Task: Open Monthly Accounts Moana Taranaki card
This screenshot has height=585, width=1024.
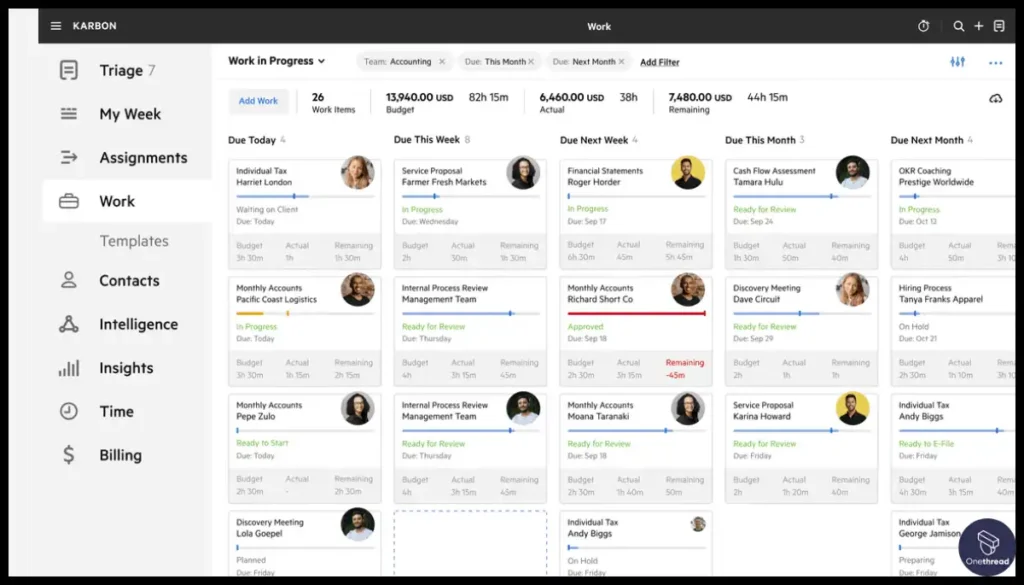Action: tap(636, 449)
